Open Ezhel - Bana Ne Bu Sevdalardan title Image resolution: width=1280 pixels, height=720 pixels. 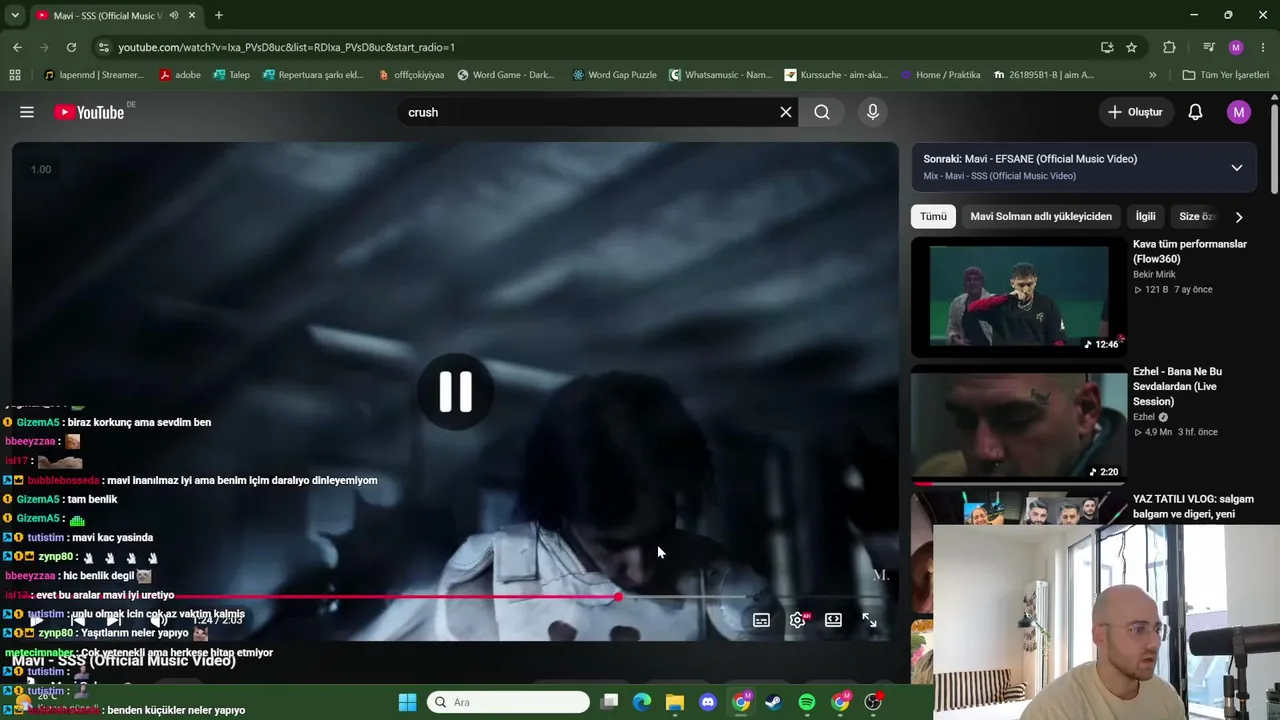(1178, 386)
